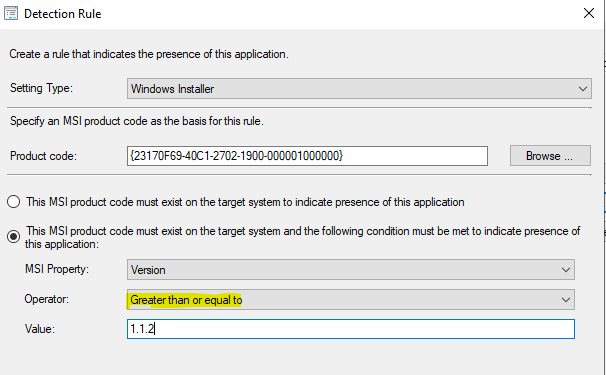
Task: Click the 'Product code:' label
Action: click(44, 156)
